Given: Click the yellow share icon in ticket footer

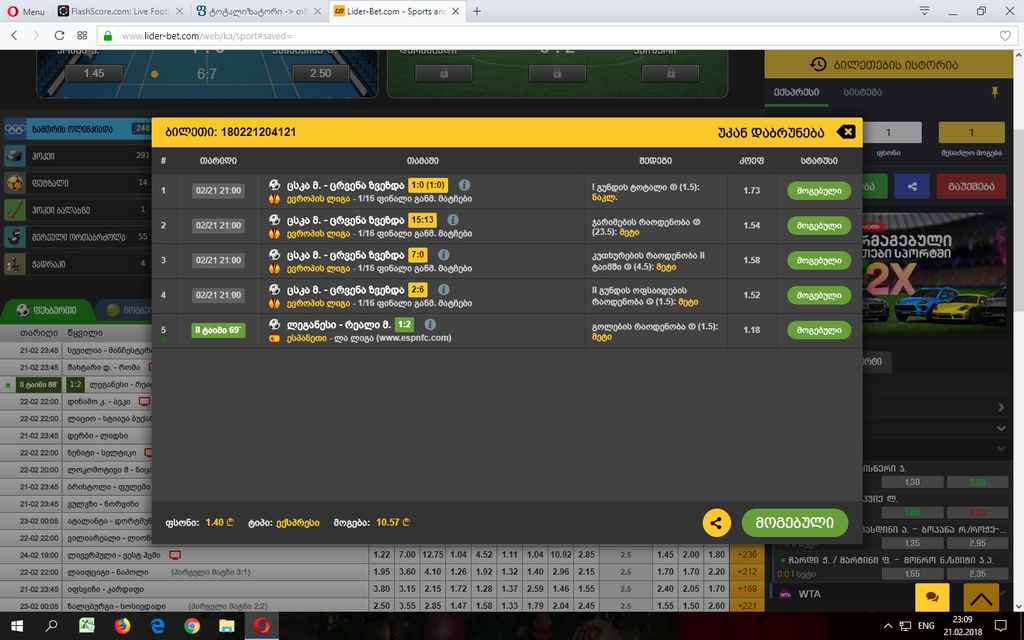Looking at the screenshot, I should 716,523.
